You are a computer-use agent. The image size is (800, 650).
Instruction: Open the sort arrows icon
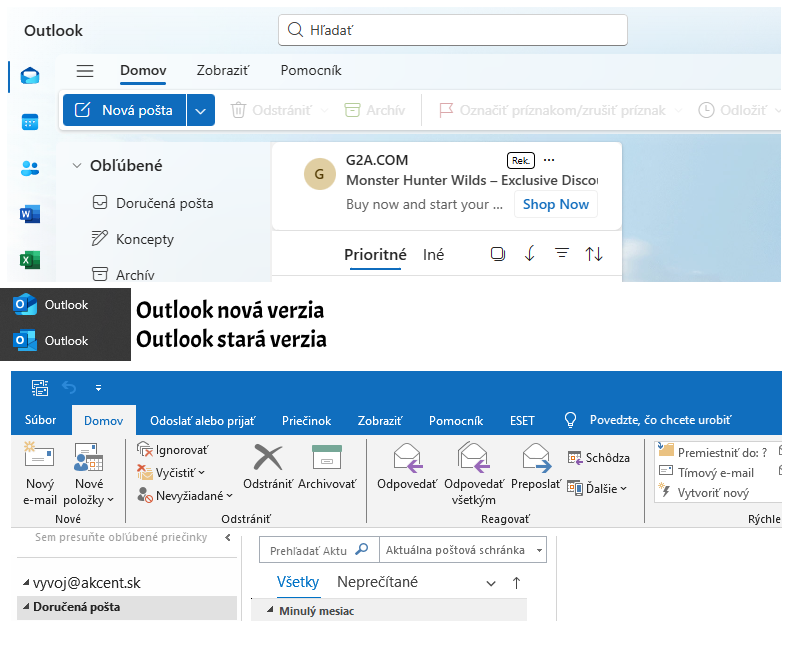tap(594, 254)
